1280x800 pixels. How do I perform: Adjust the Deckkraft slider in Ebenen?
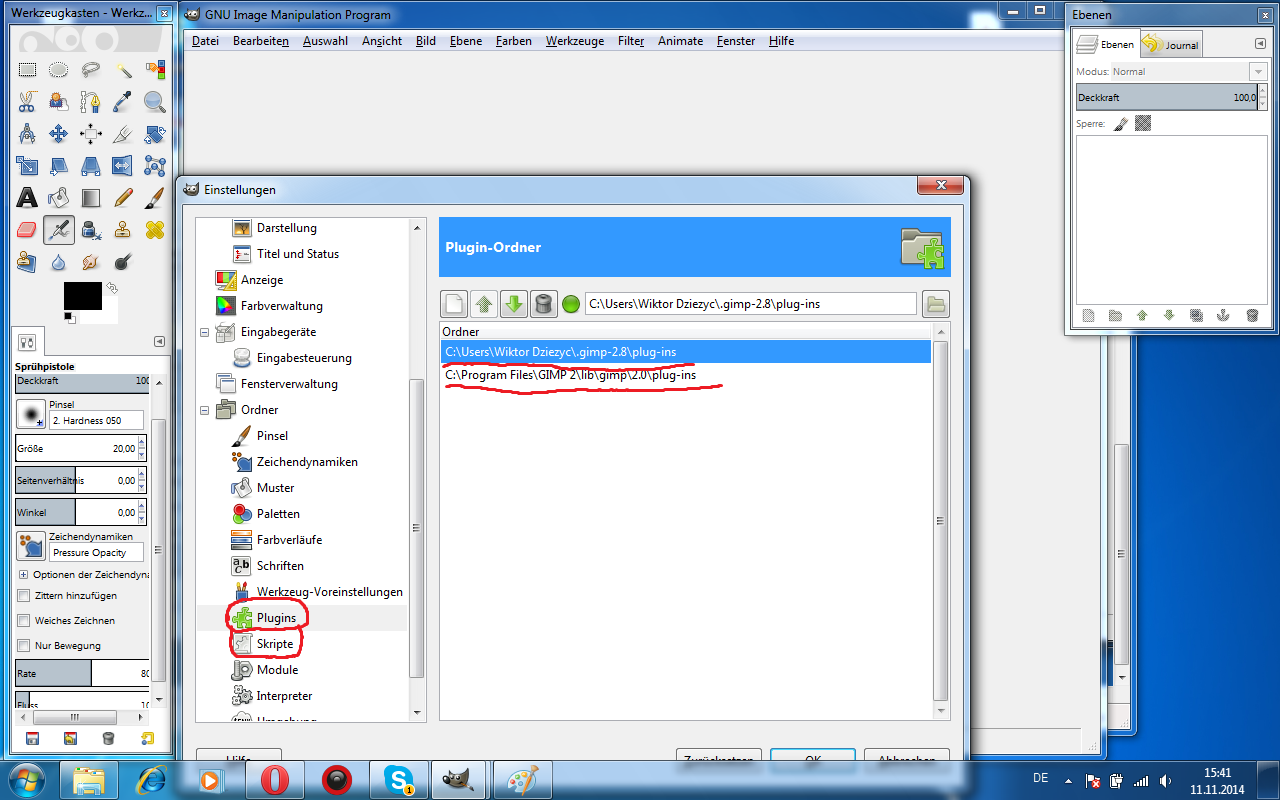(x=1167, y=98)
